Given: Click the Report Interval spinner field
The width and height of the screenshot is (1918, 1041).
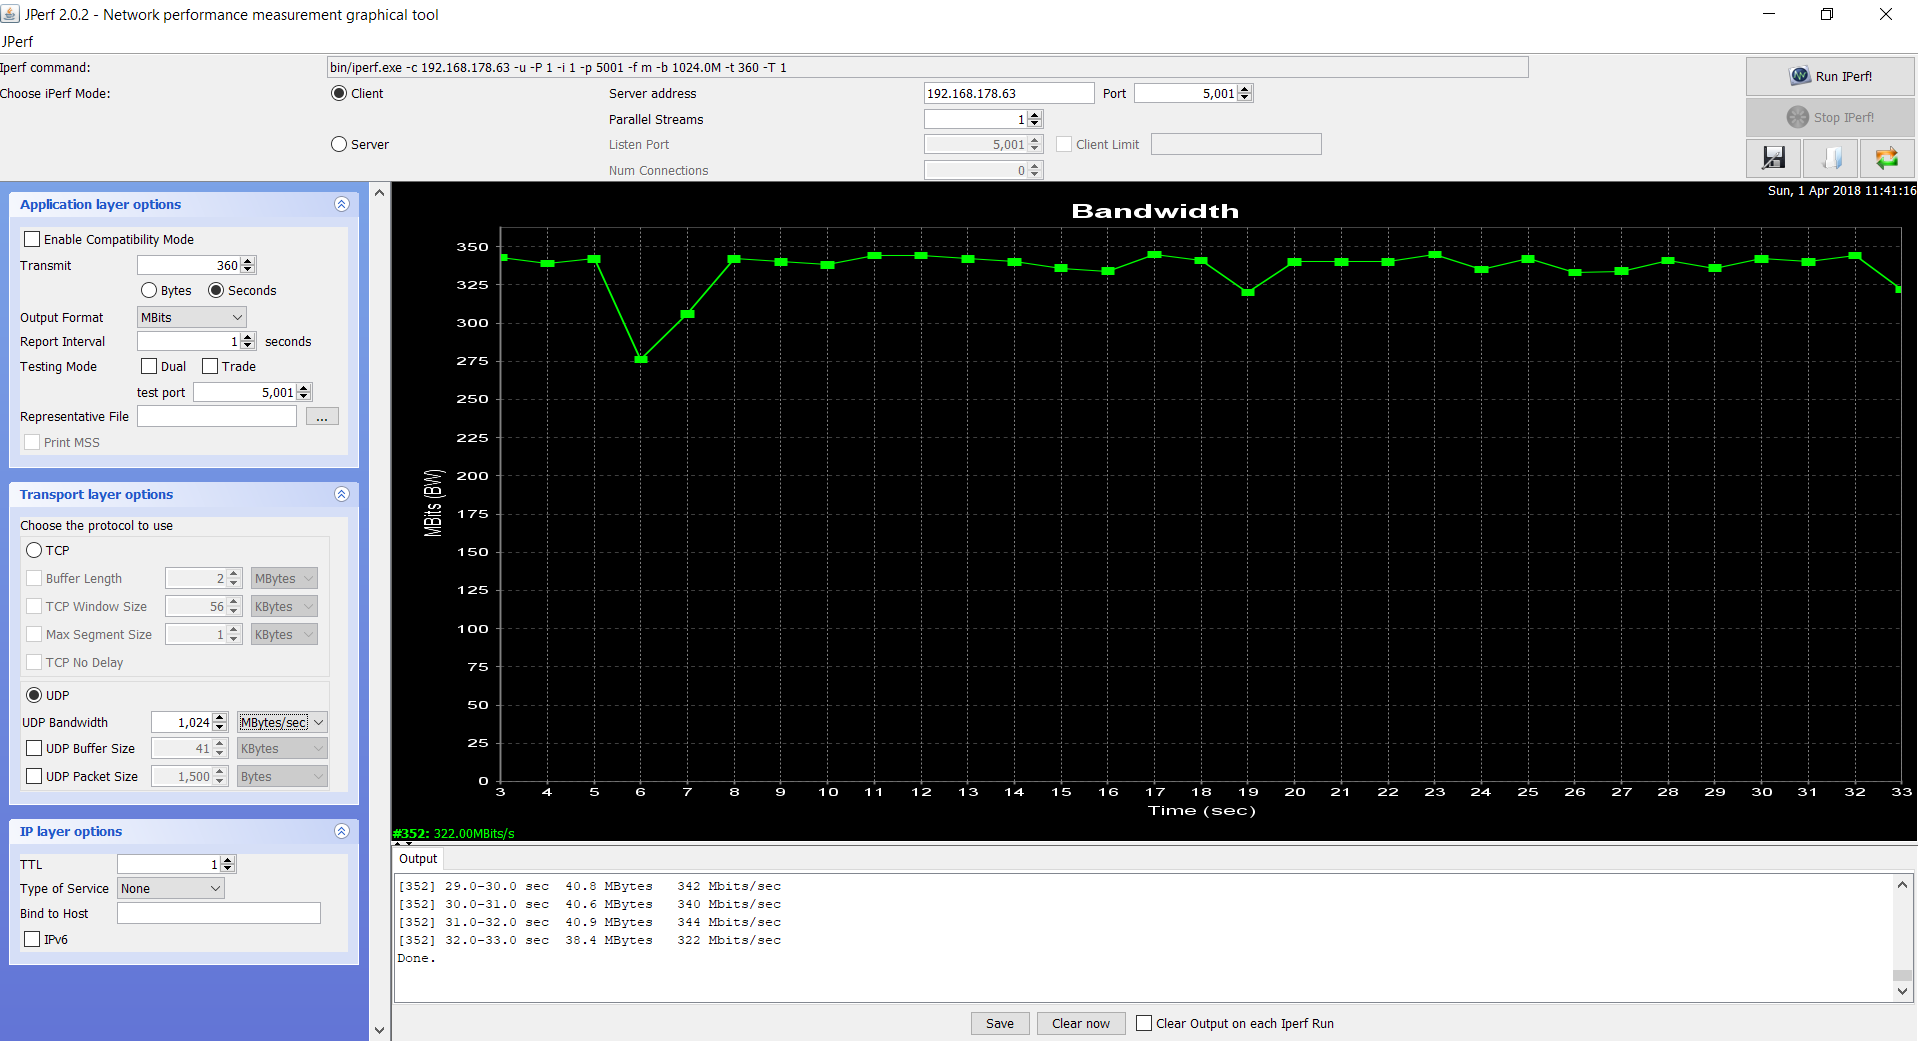Looking at the screenshot, I should 189,341.
